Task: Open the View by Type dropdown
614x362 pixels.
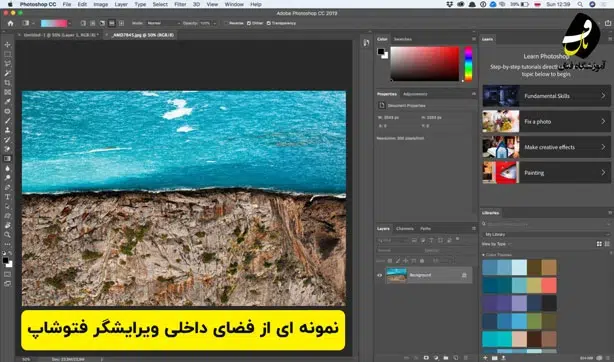Action: (x=497, y=244)
